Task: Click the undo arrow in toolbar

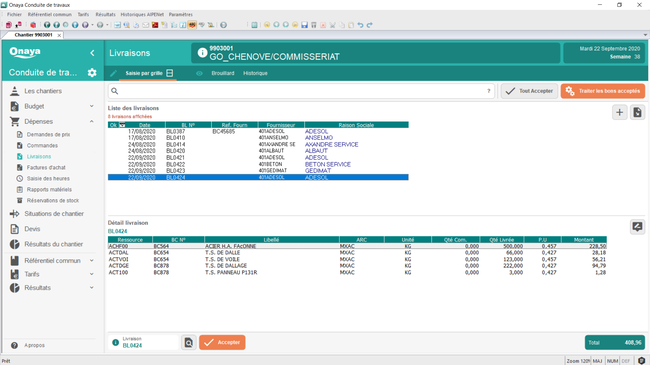Action: (360, 25)
